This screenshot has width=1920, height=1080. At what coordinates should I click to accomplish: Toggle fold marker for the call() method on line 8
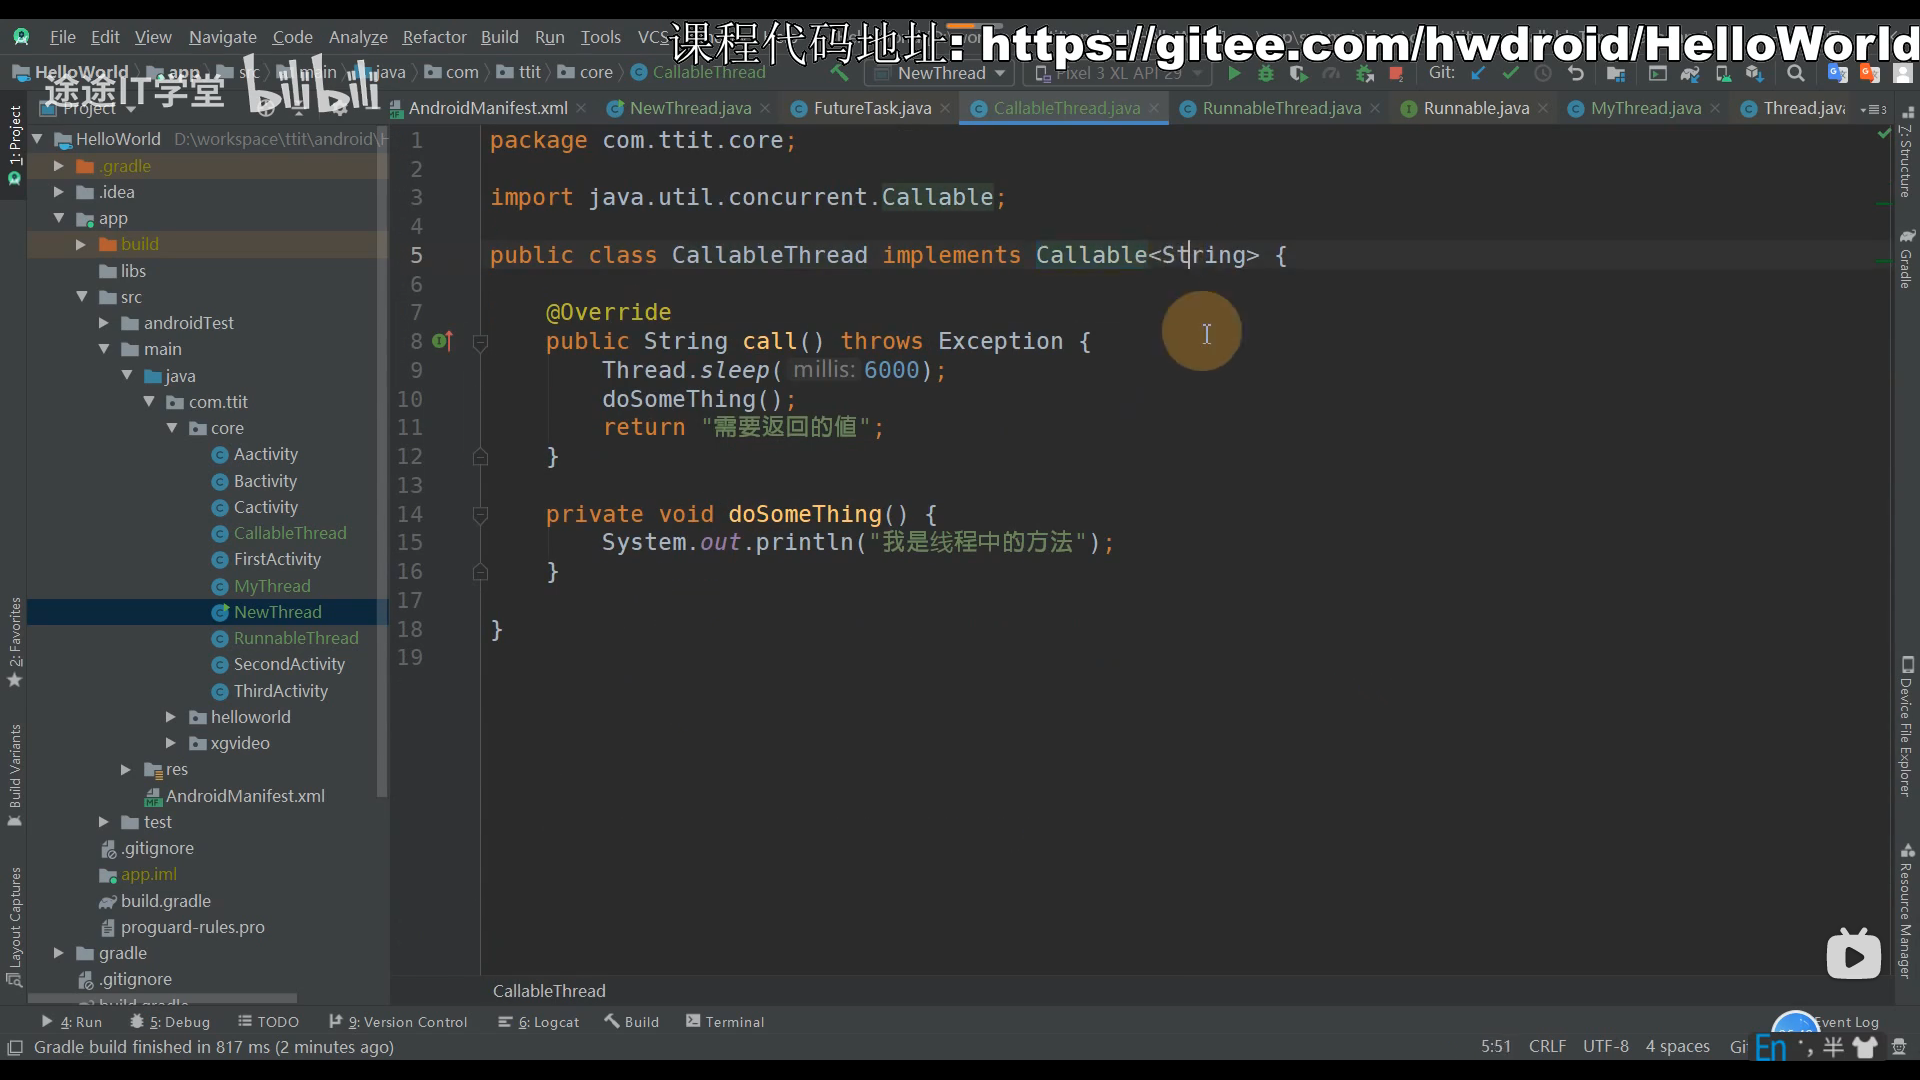480,342
